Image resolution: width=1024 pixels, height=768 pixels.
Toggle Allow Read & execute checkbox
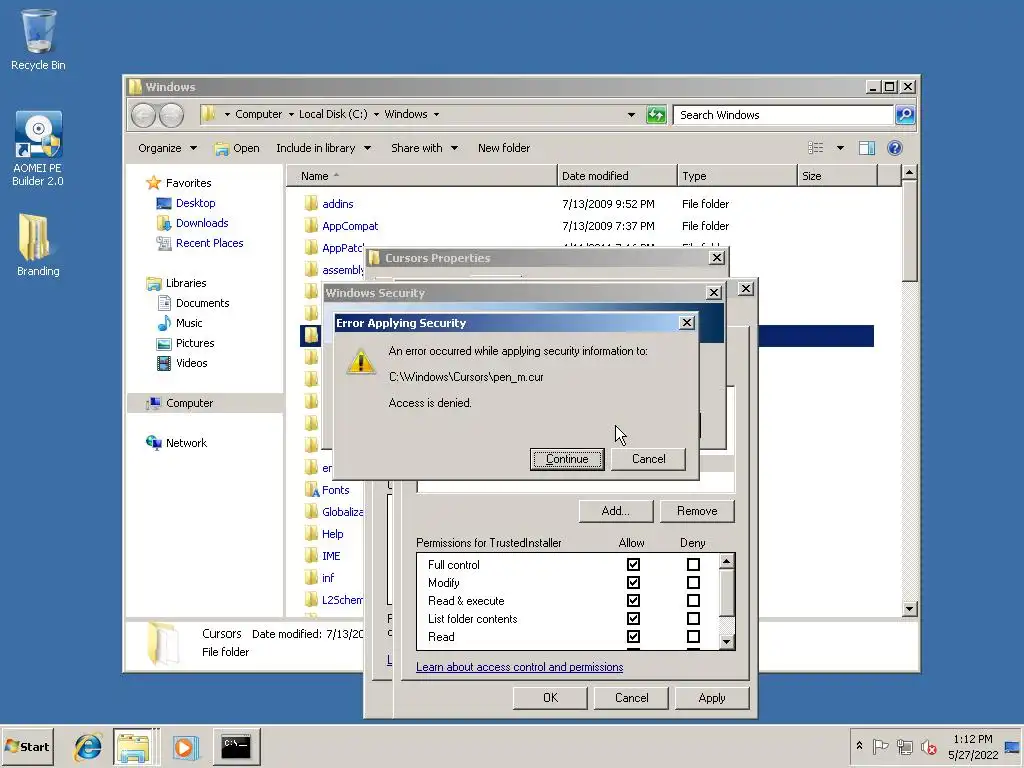click(633, 600)
